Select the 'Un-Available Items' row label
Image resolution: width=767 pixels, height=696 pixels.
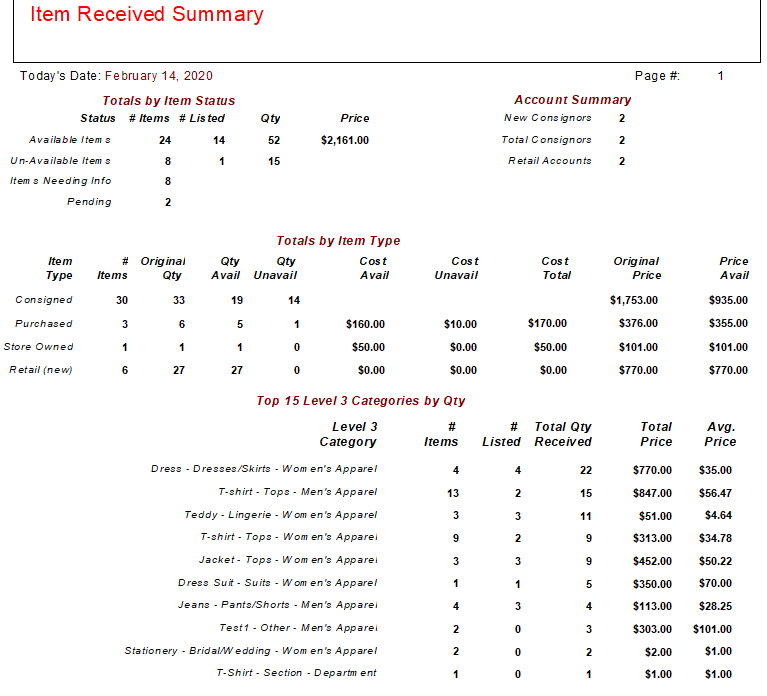[60, 161]
